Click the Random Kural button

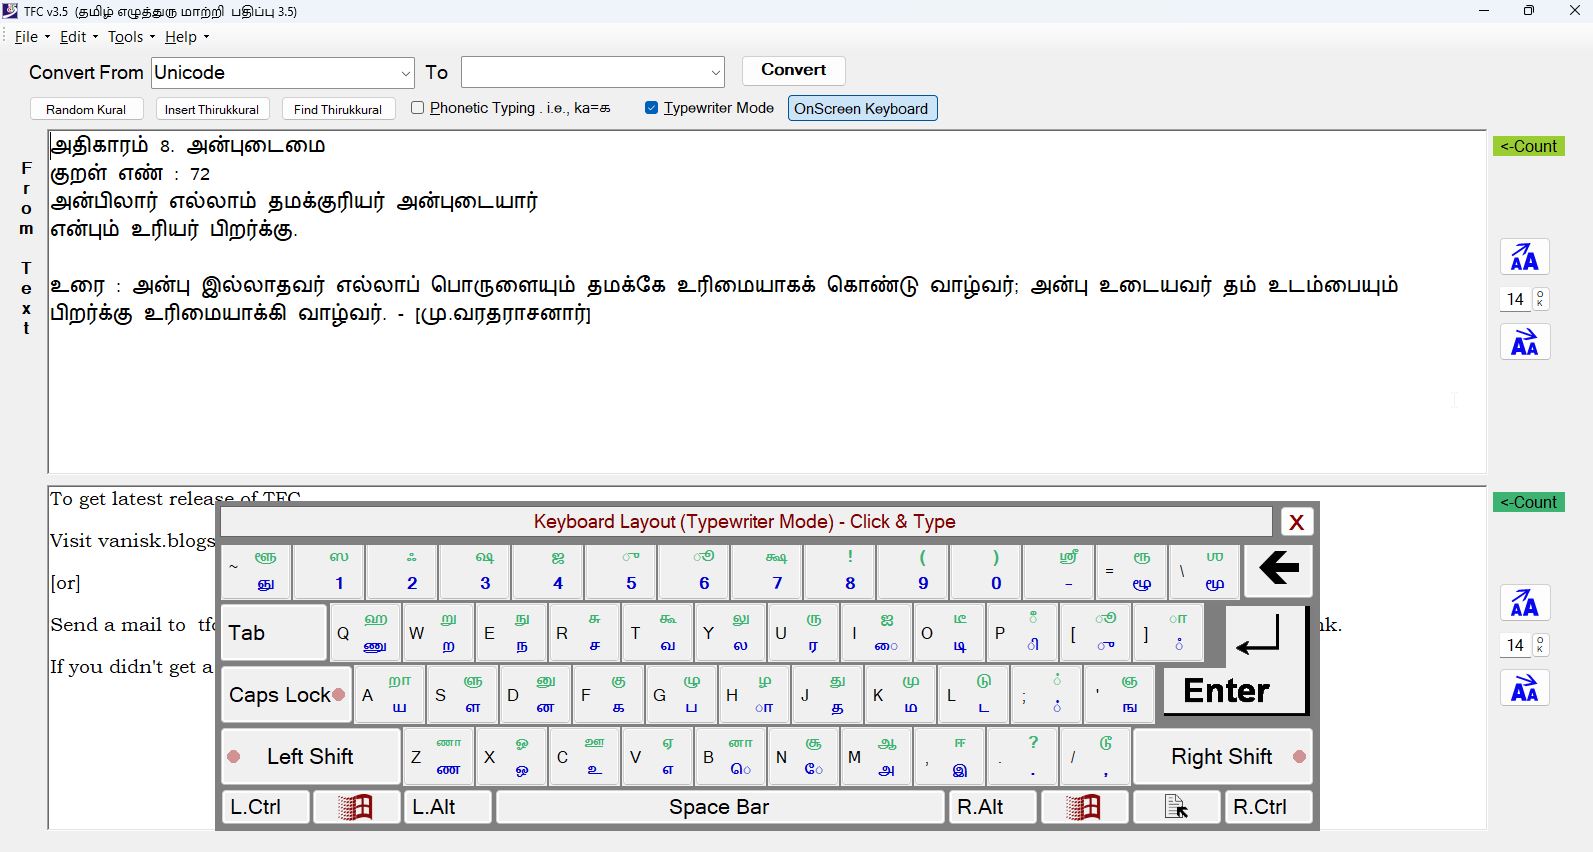click(86, 109)
